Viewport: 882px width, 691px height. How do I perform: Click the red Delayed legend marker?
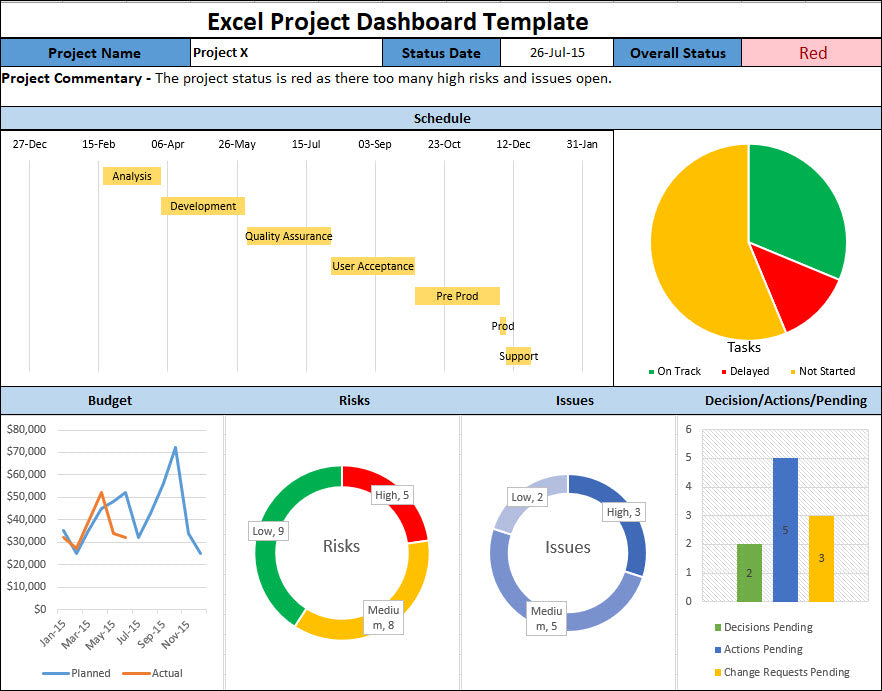pyautogui.click(x=723, y=371)
